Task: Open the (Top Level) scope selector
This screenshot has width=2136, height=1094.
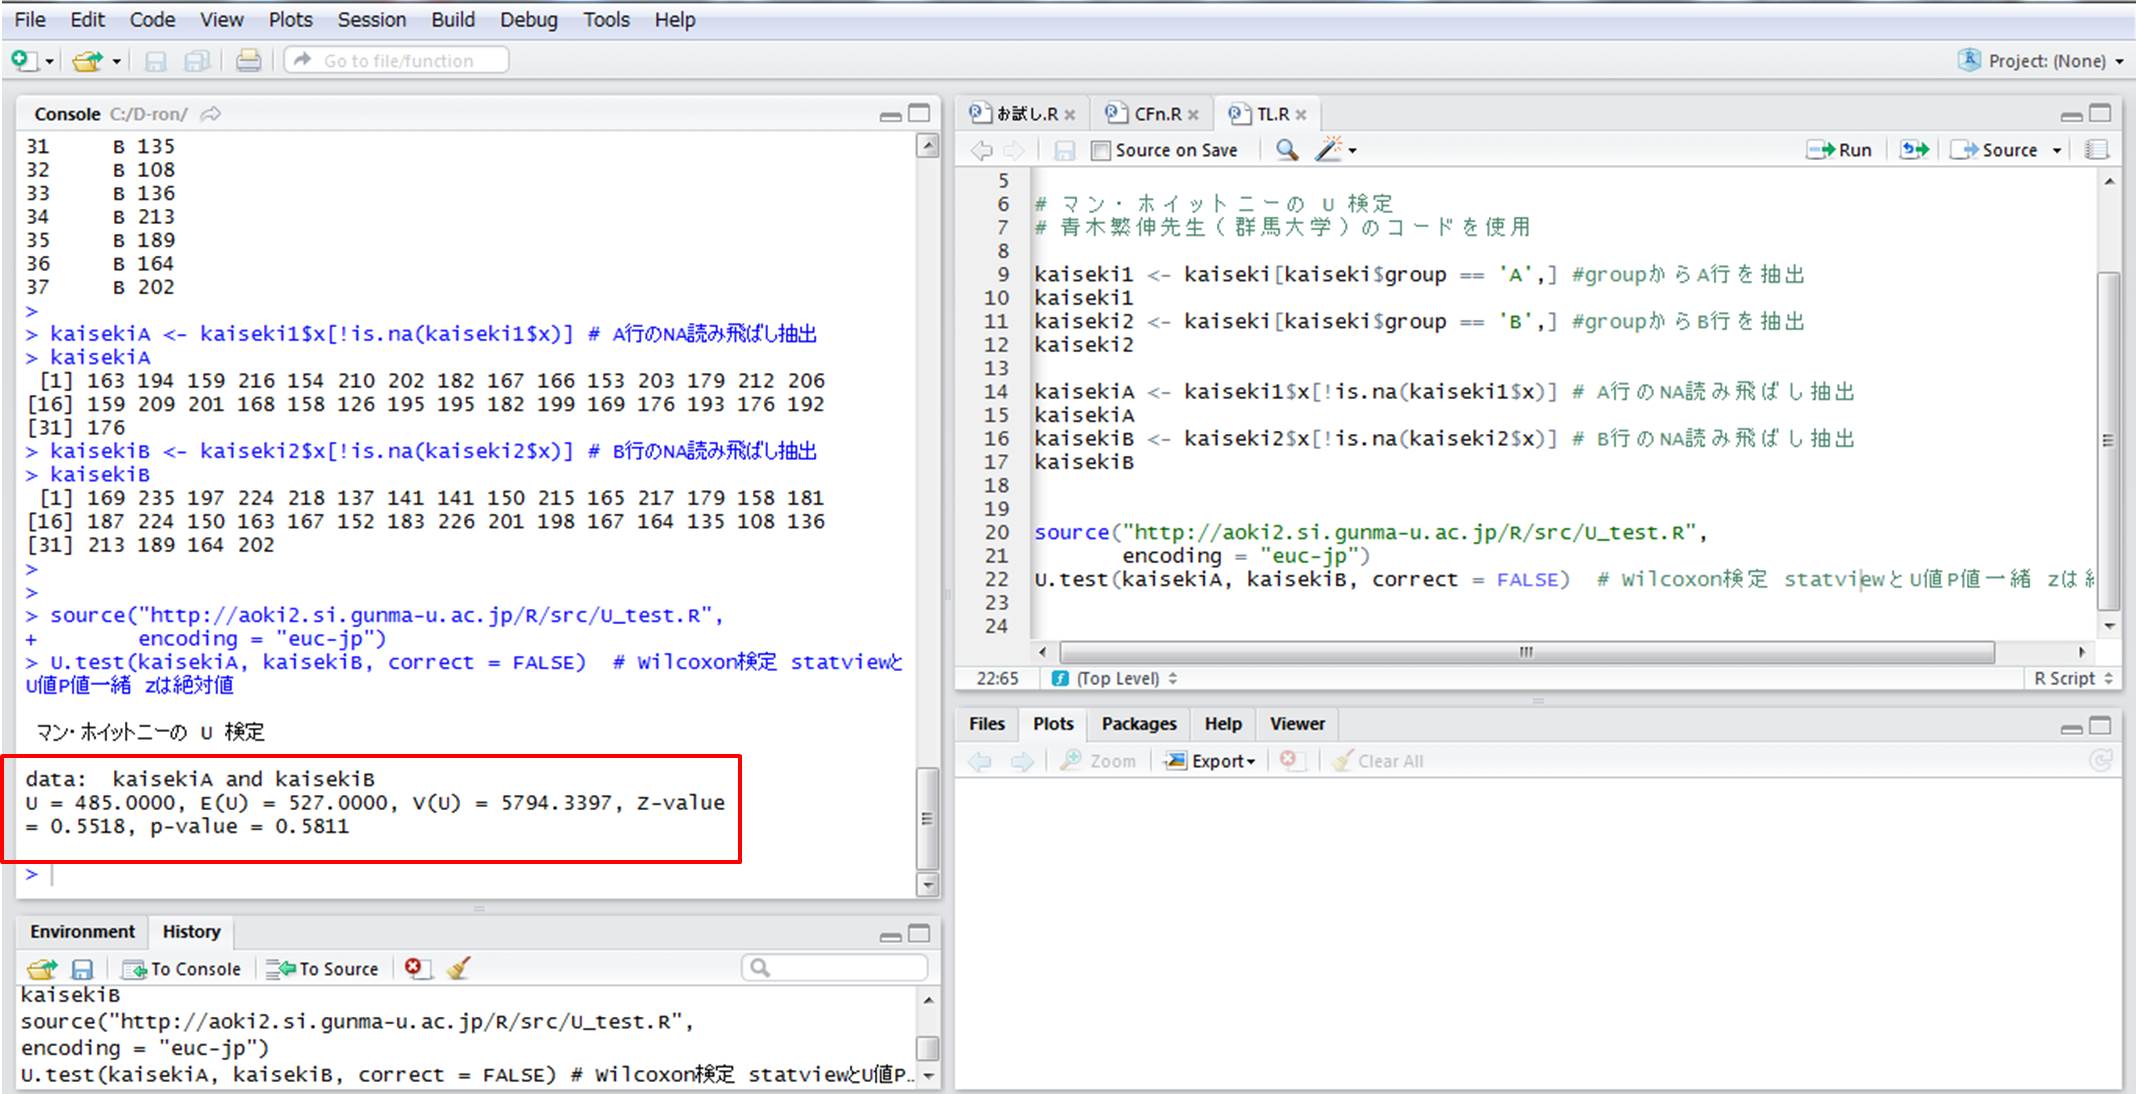Action: (x=1115, y=678)
